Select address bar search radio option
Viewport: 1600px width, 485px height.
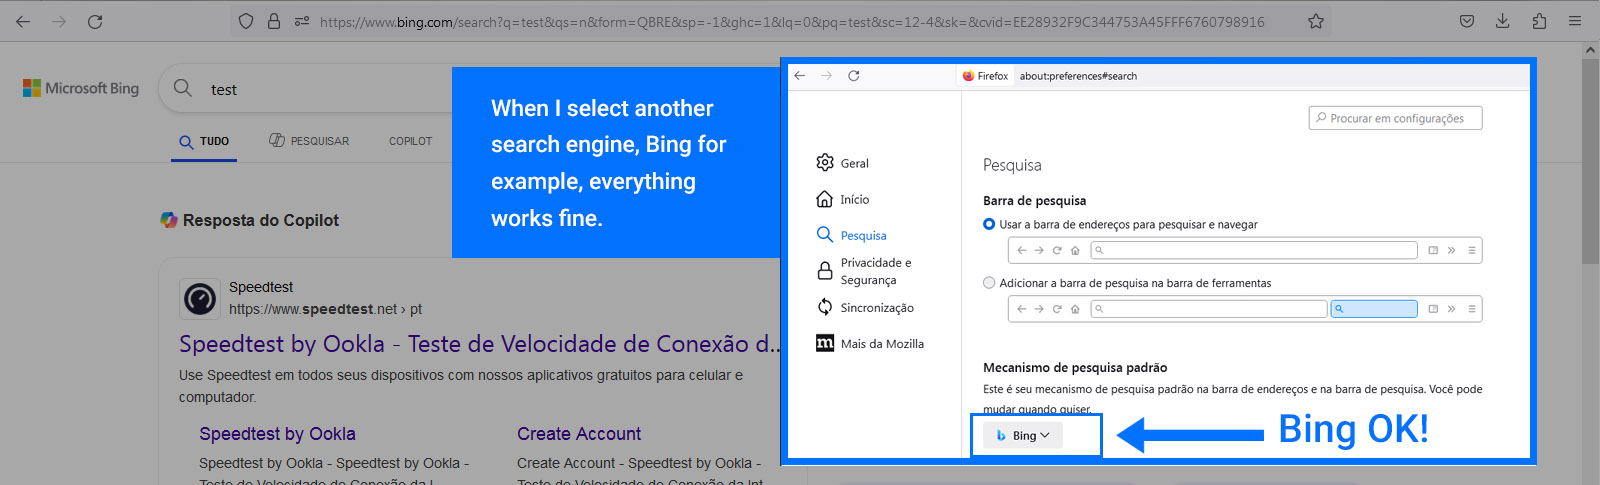pyautogui.click(x=989, y=224)
